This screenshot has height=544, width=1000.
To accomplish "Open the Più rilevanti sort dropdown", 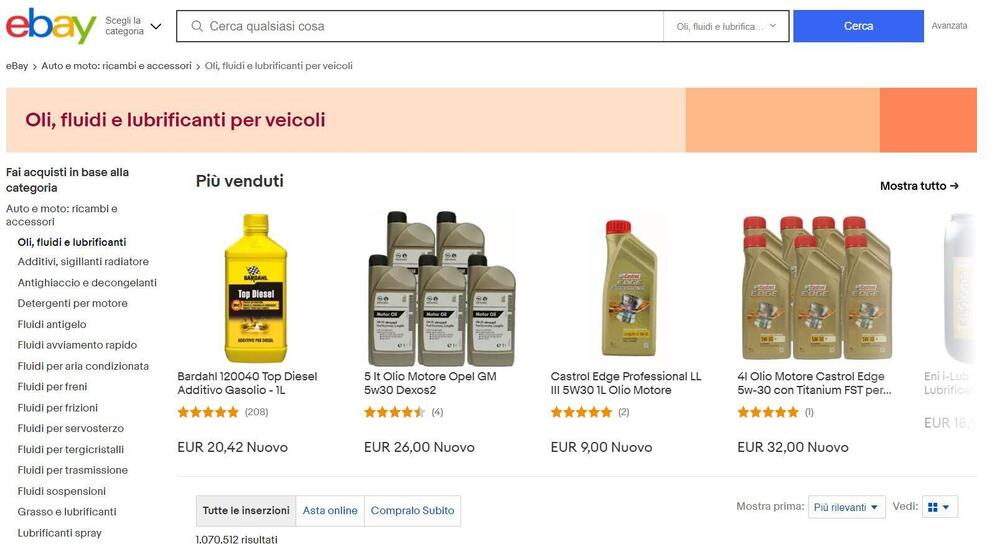I will (846, 507).
